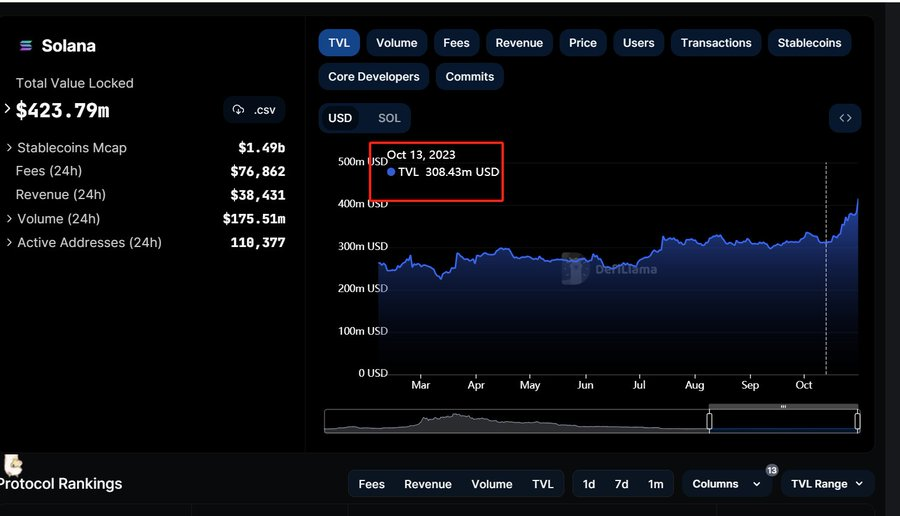Click the blue TVL legend dot in tooltip
Image resolution: width=900 pixels, height=516 pixels.
click(391, 172)
